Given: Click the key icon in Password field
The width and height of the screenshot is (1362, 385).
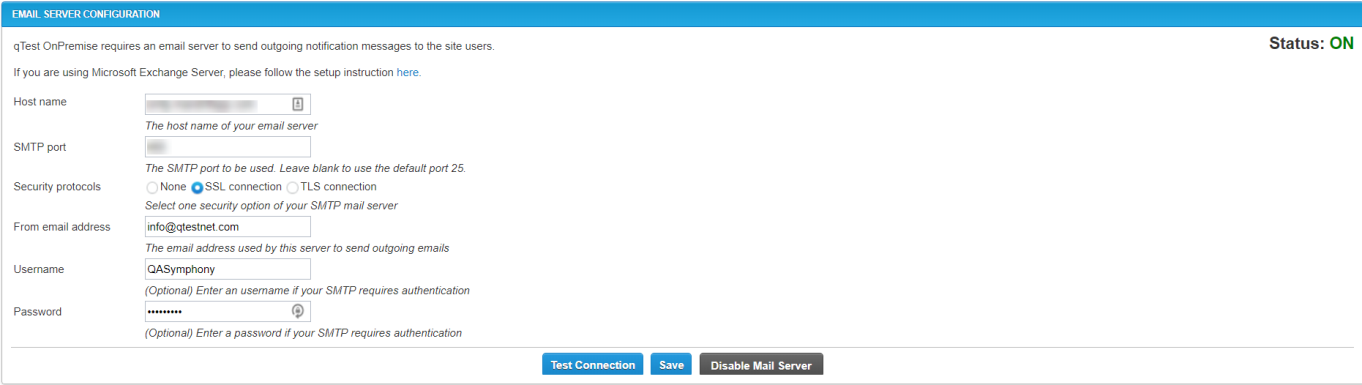Looking at the screenshot, I should 297,311.
